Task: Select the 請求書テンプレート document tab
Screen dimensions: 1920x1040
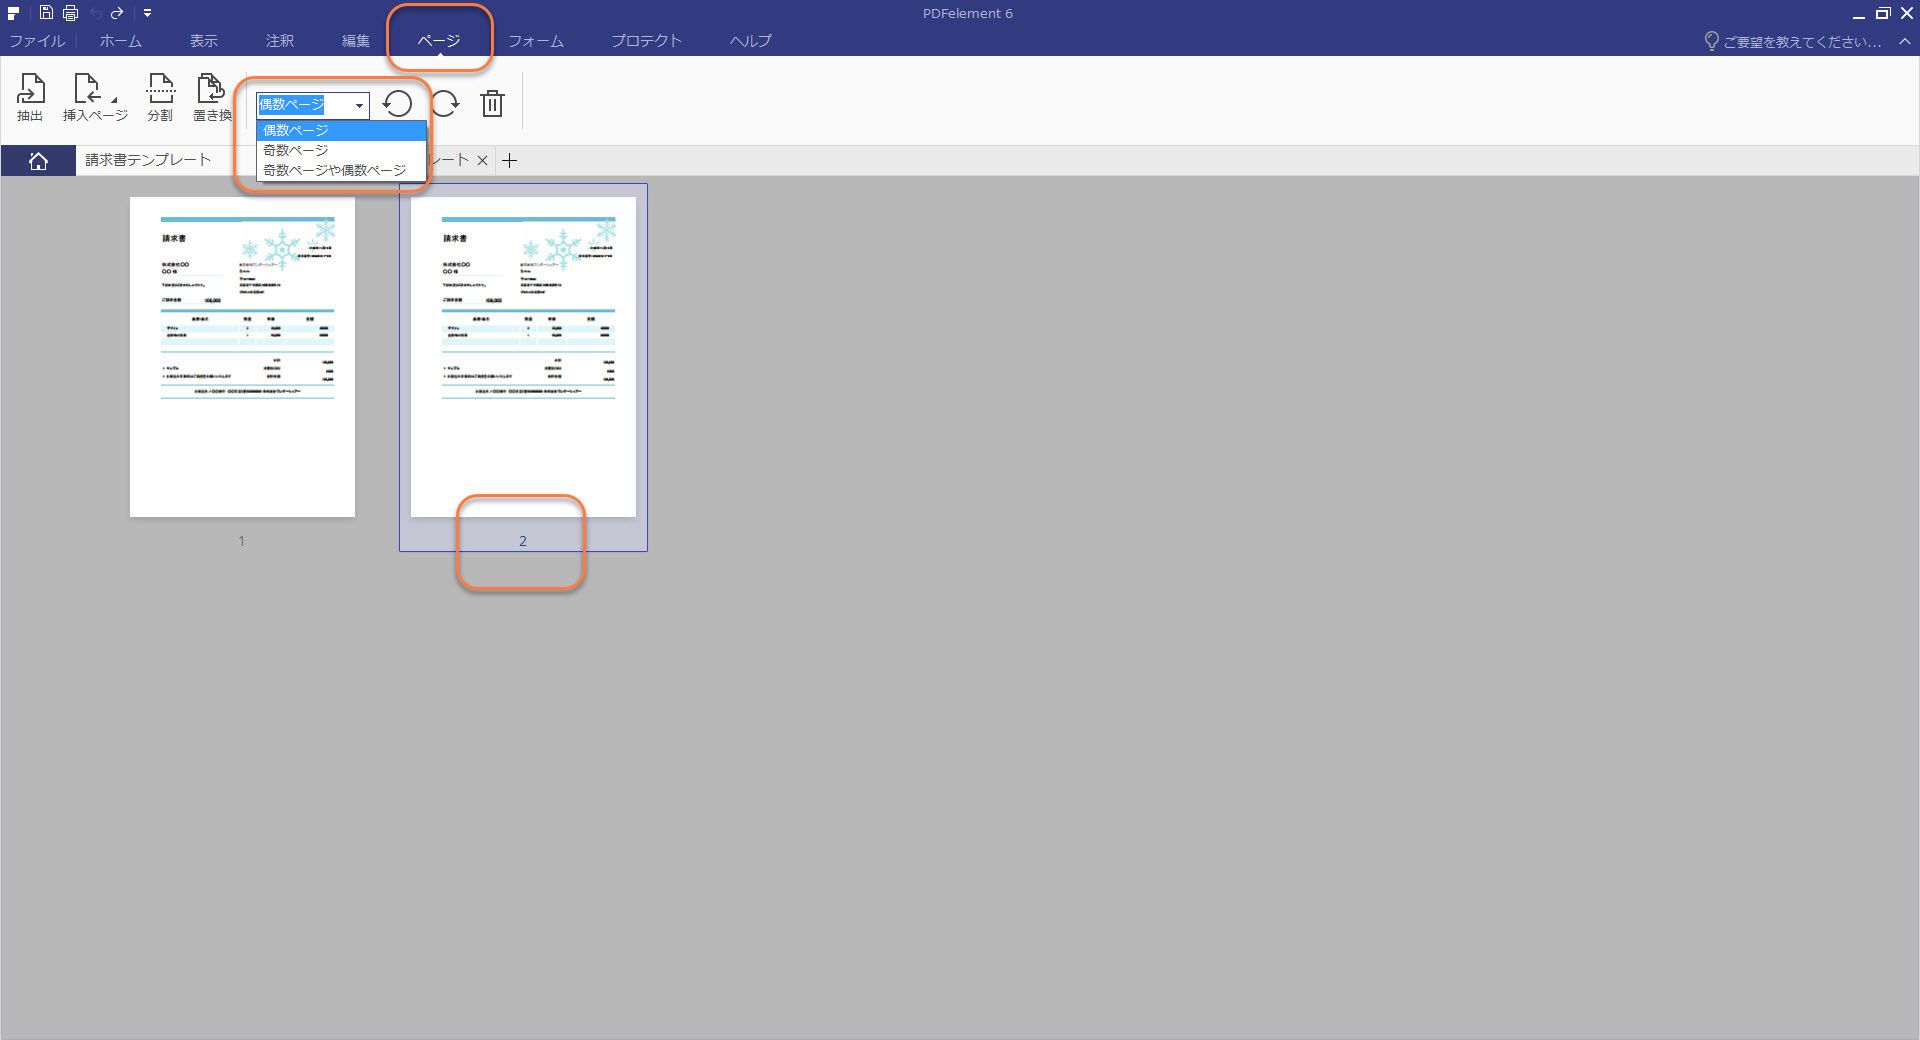Action: click(x=148, y=160)
